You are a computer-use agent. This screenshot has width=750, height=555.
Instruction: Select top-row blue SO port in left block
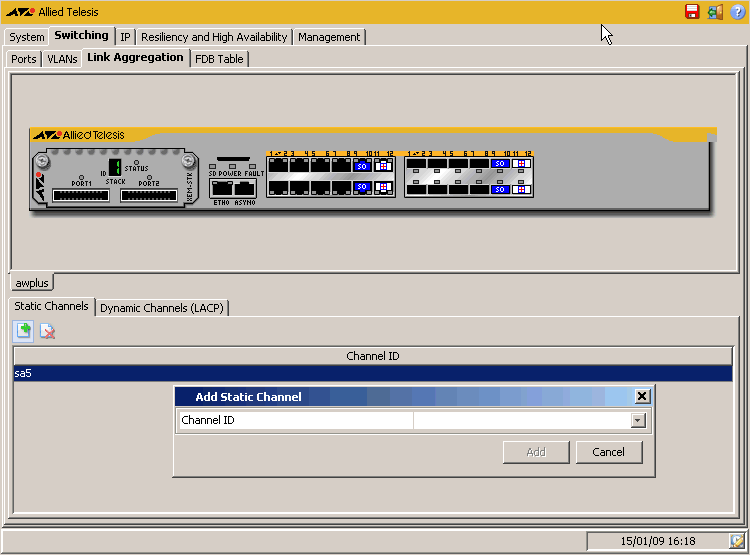[362, 166]
